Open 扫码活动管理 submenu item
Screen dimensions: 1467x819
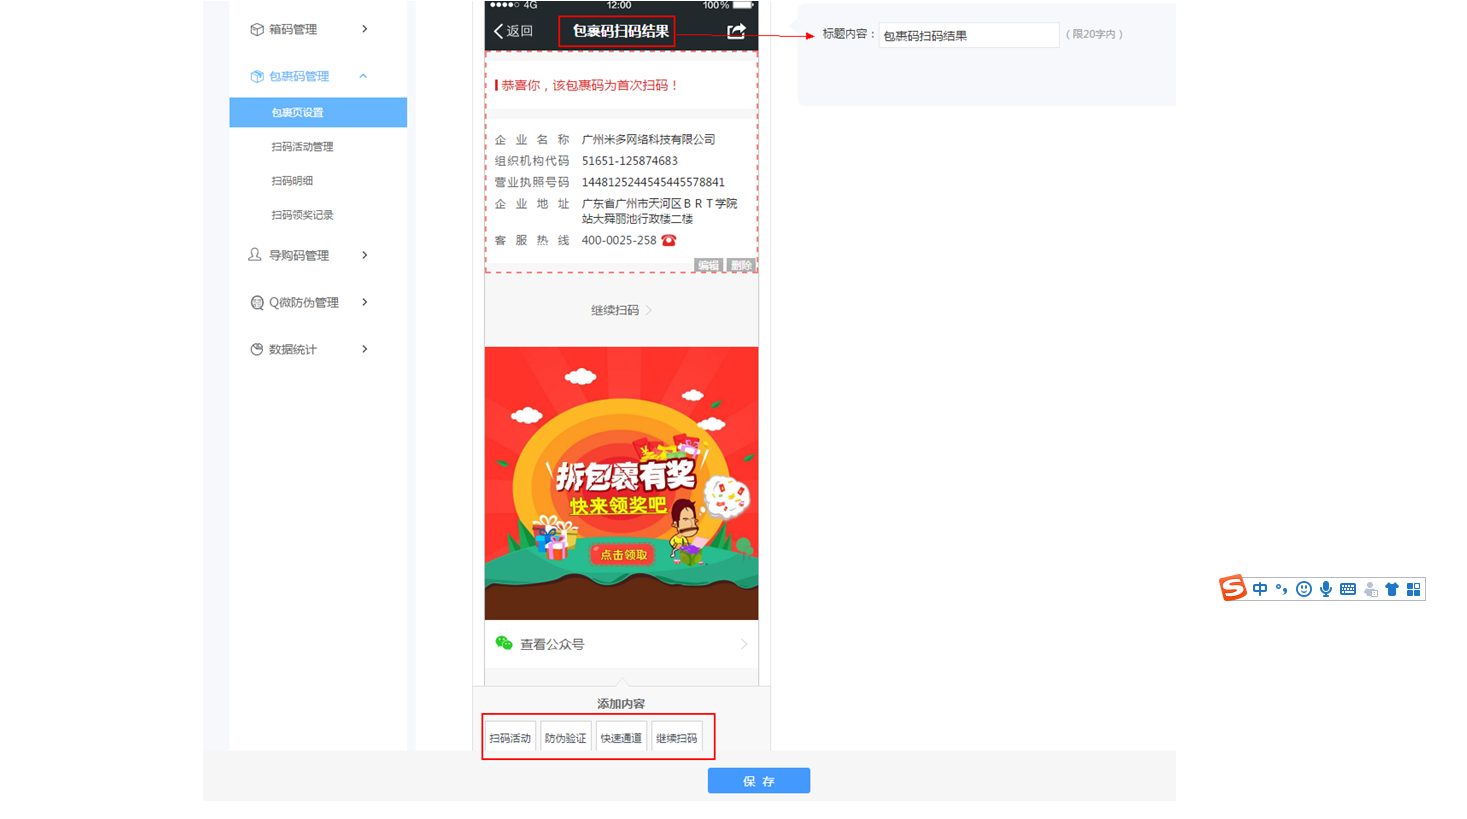(x=302, y=147)
